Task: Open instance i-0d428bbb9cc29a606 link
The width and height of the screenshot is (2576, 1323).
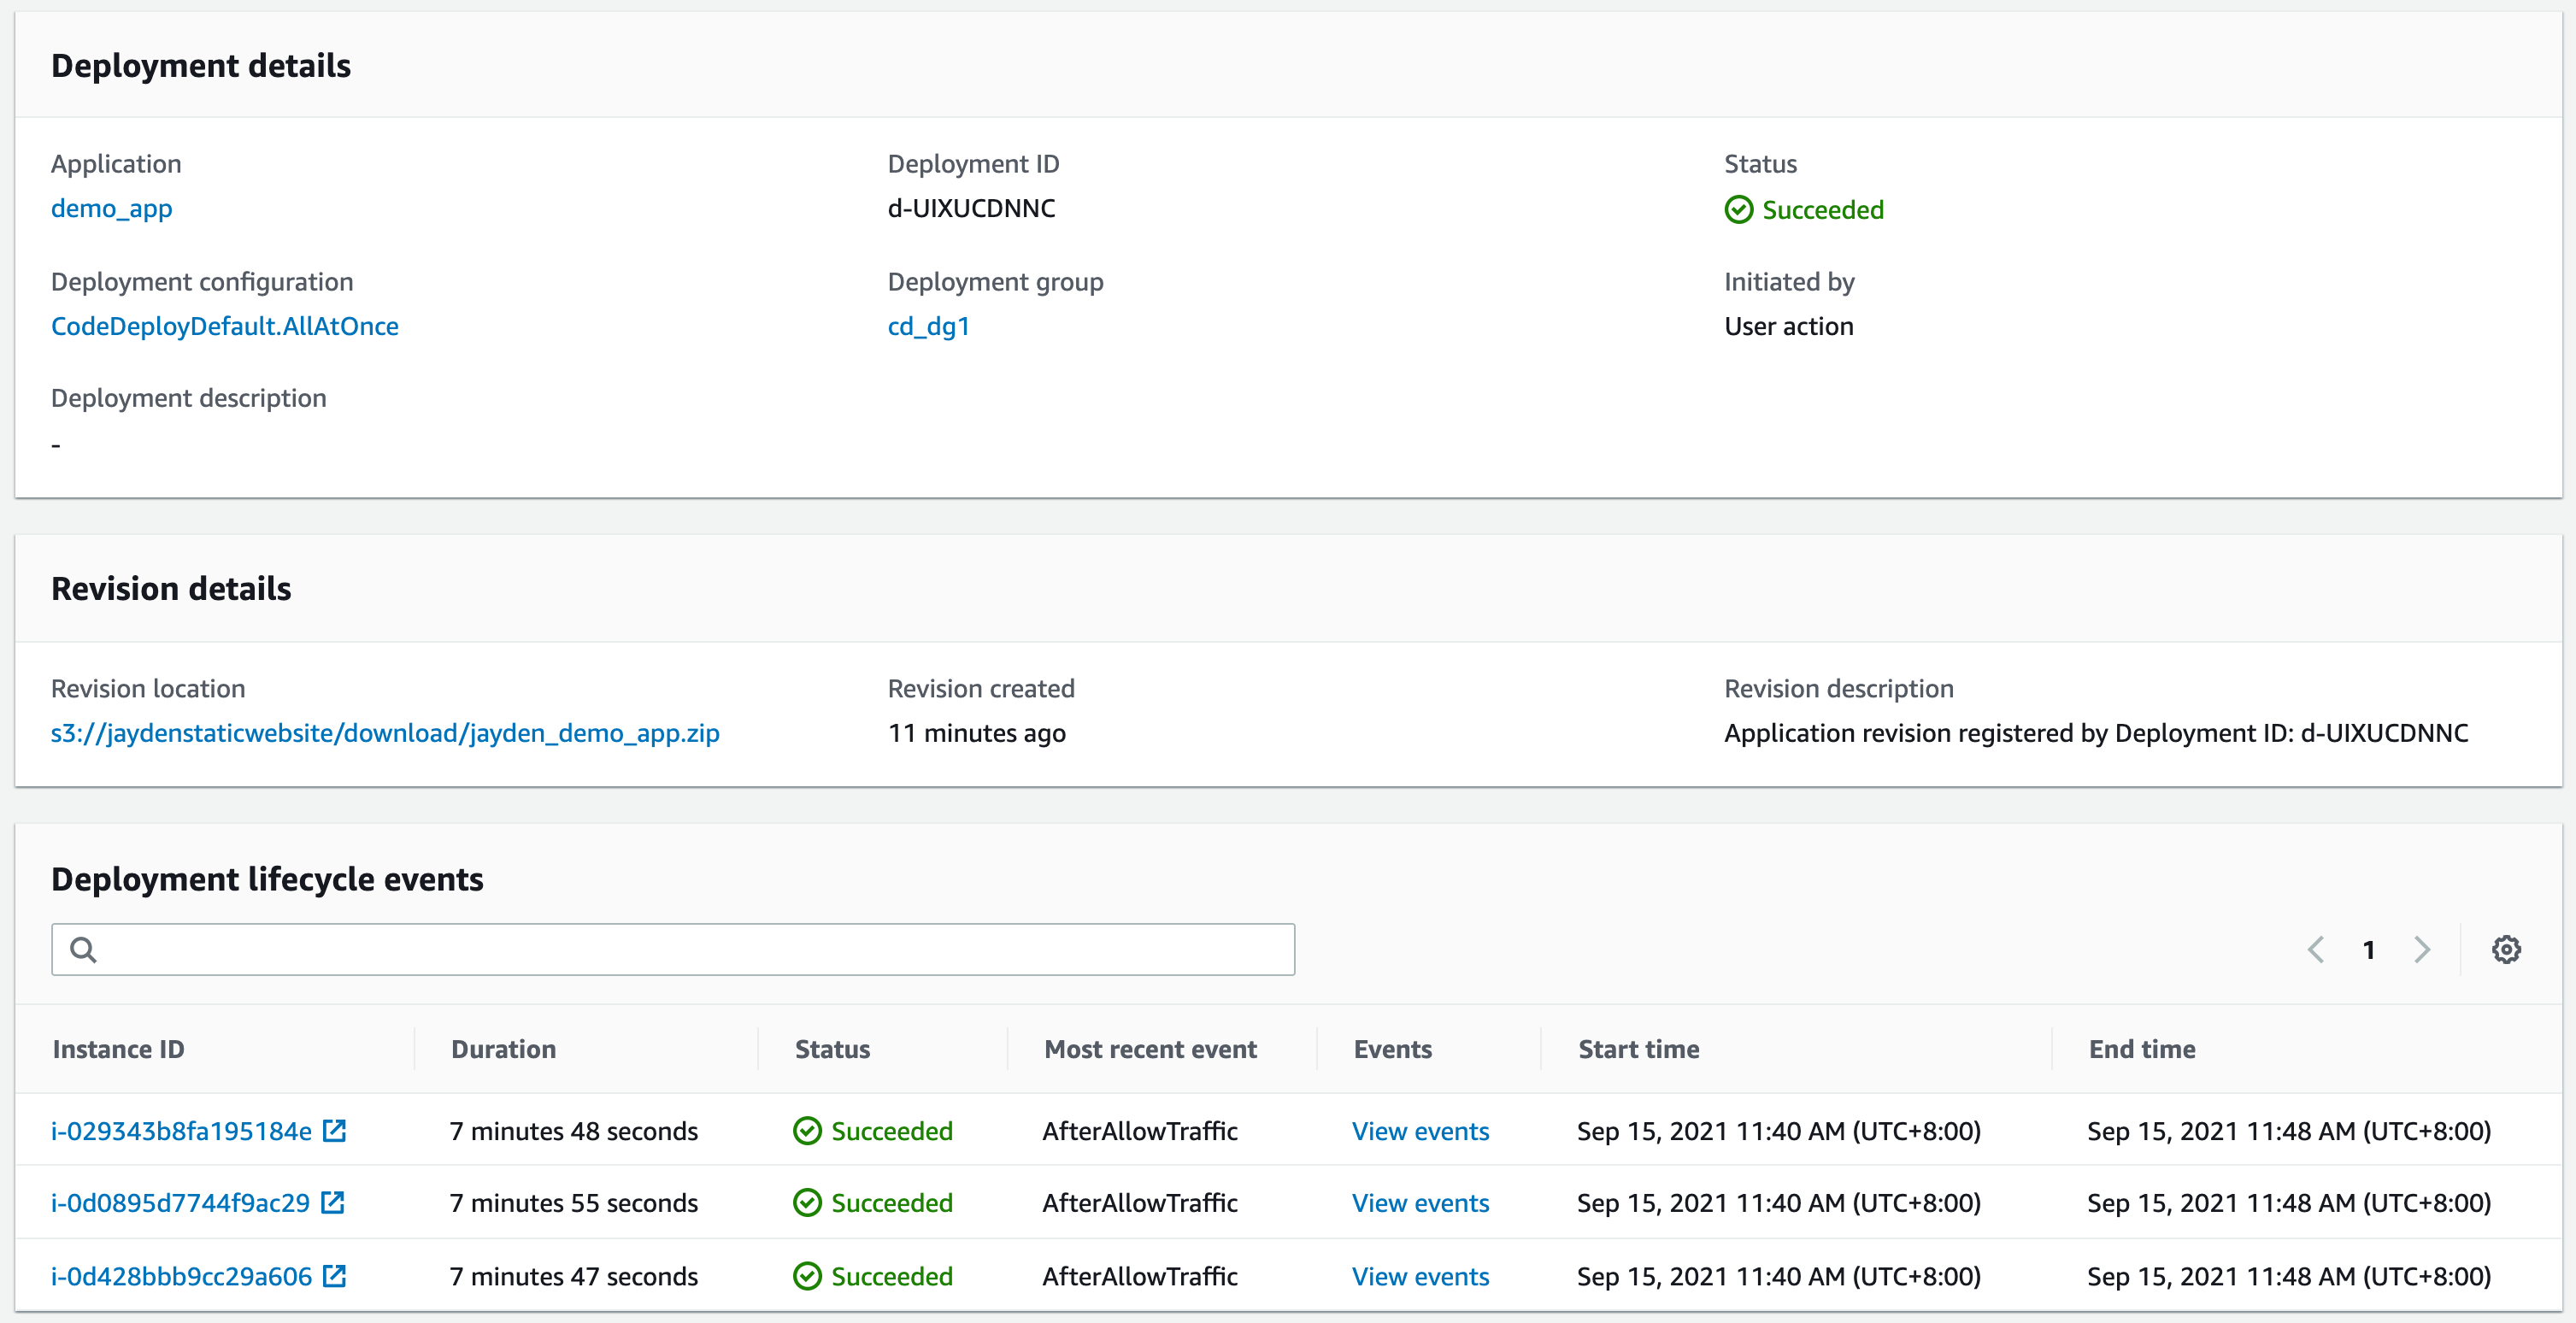Action: click(x=181, y=1276)
